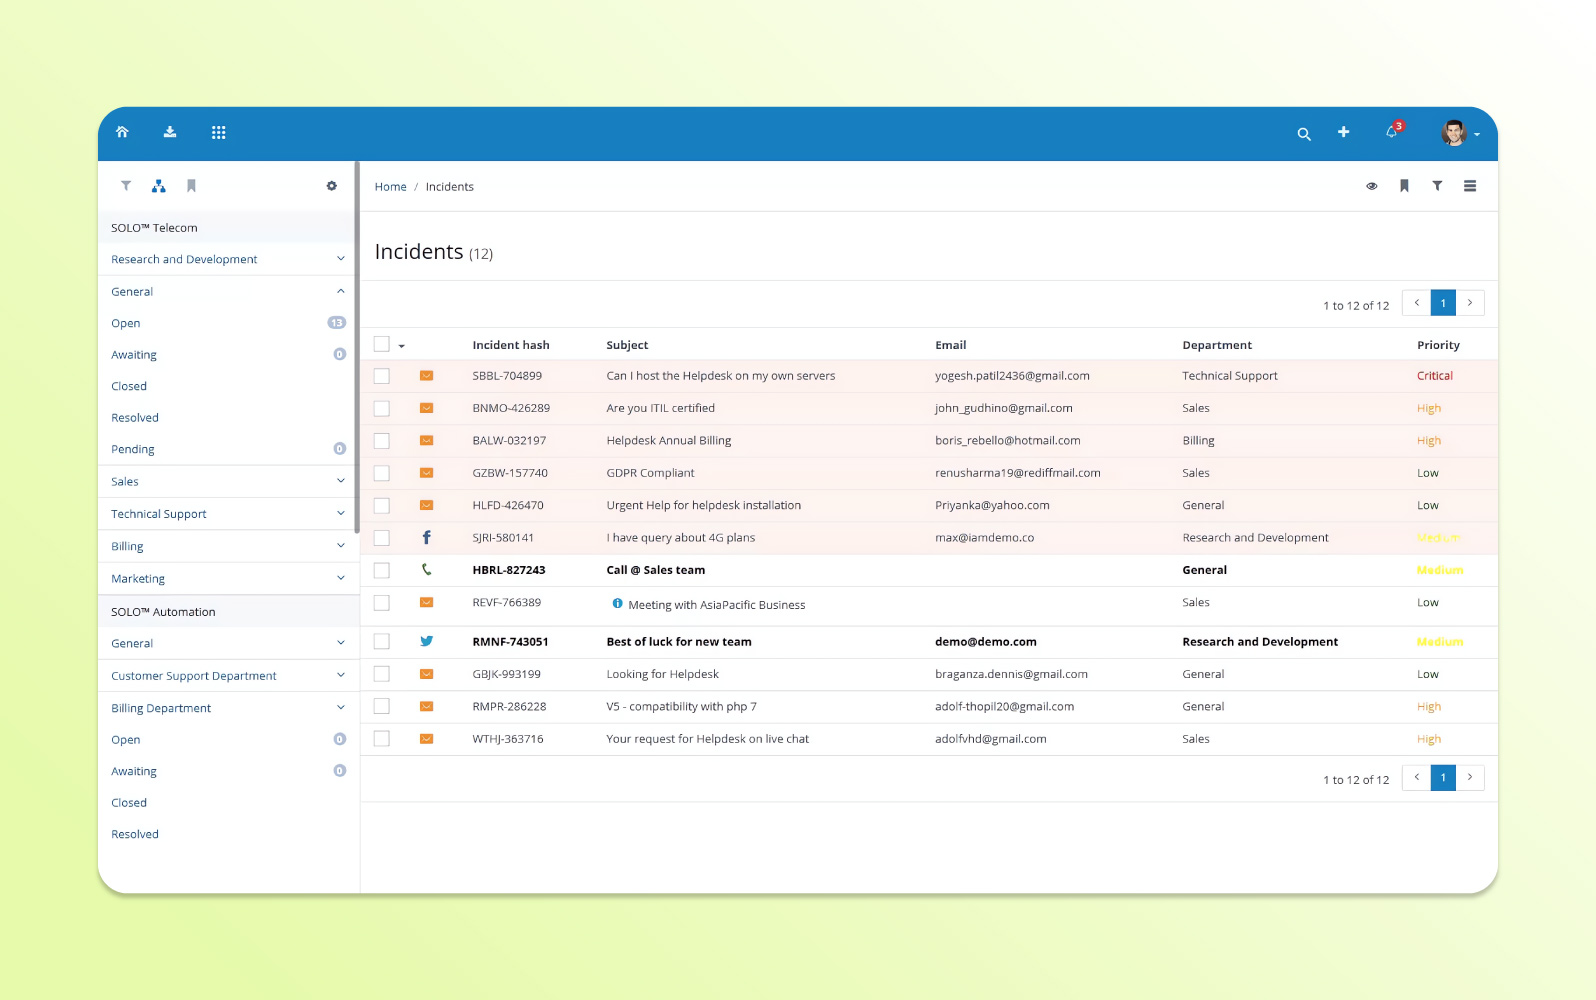
Task: Open the search magnifier icon
Action: point(1303,133)
